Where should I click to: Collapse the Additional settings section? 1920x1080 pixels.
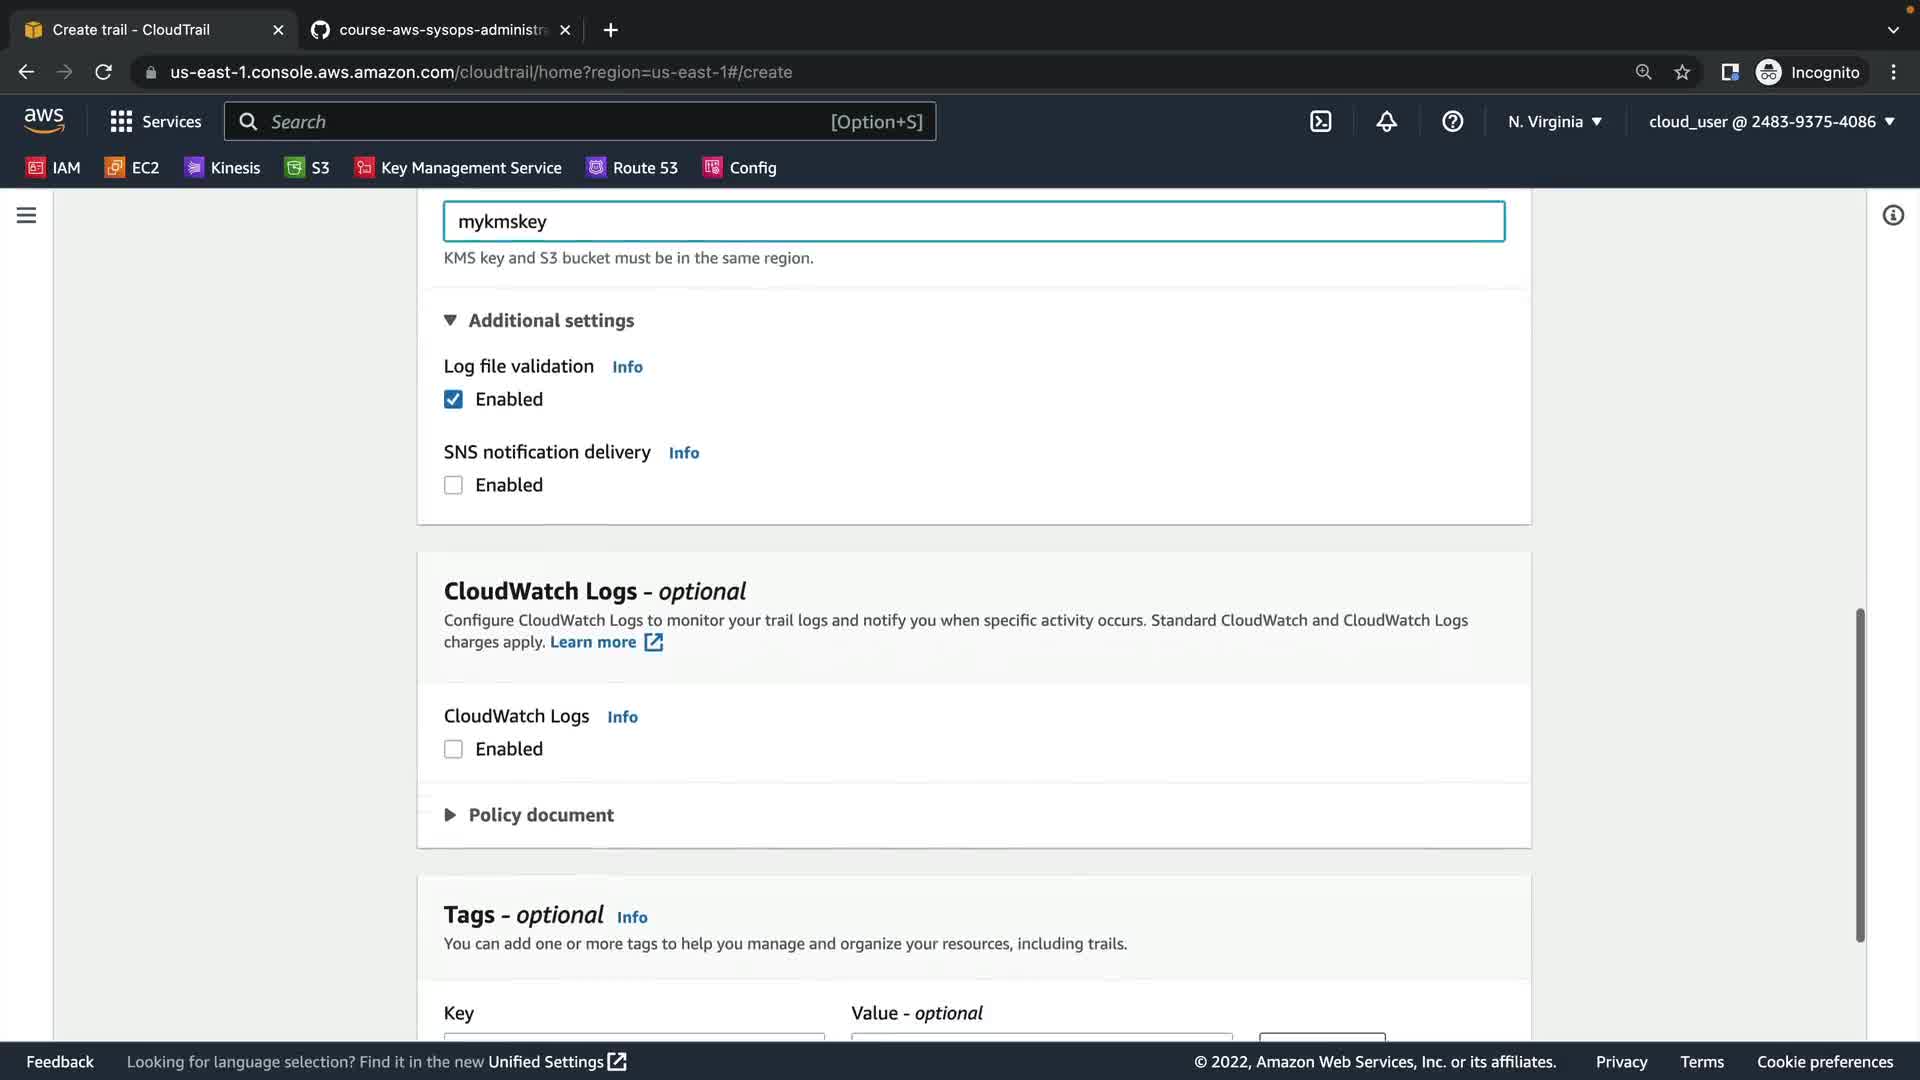(x=540, y=320)
